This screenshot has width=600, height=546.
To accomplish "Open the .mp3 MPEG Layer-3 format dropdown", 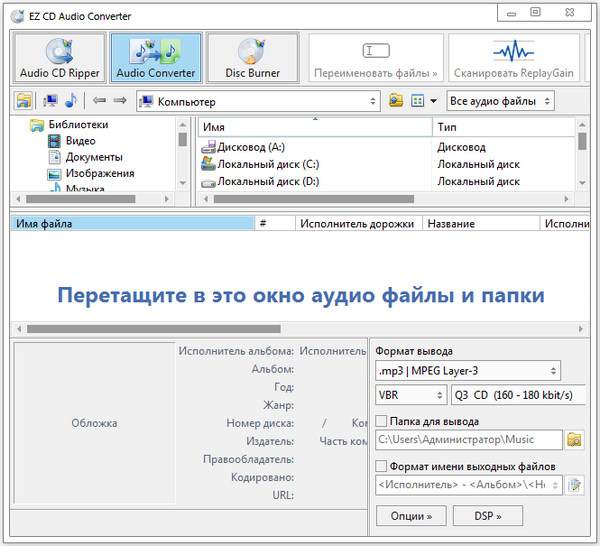I will [467, 371].
